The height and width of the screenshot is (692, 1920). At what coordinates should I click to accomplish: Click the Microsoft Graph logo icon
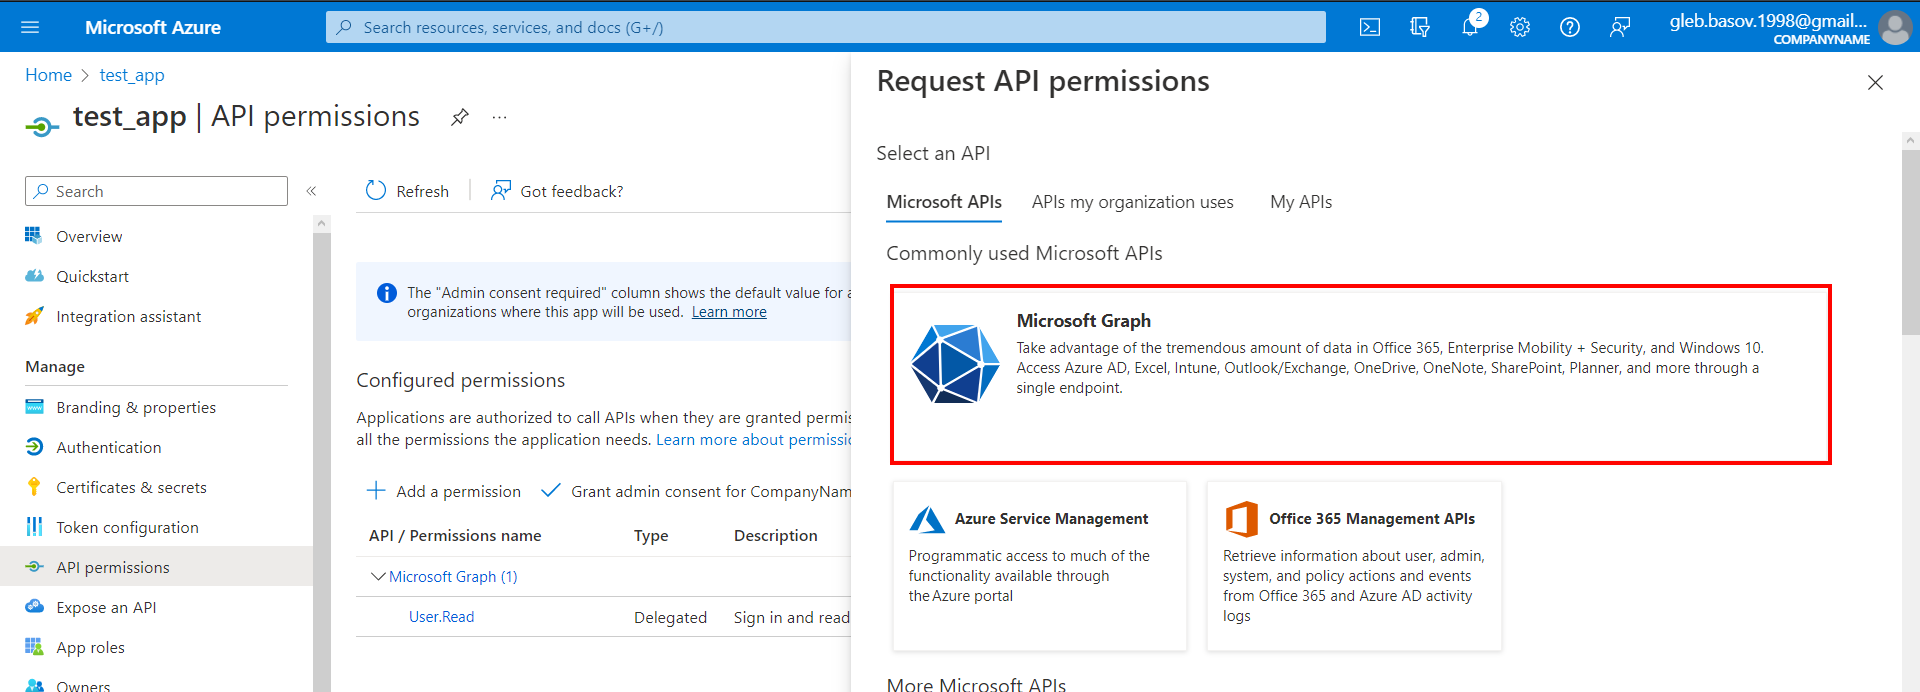[x=955, y=364]
